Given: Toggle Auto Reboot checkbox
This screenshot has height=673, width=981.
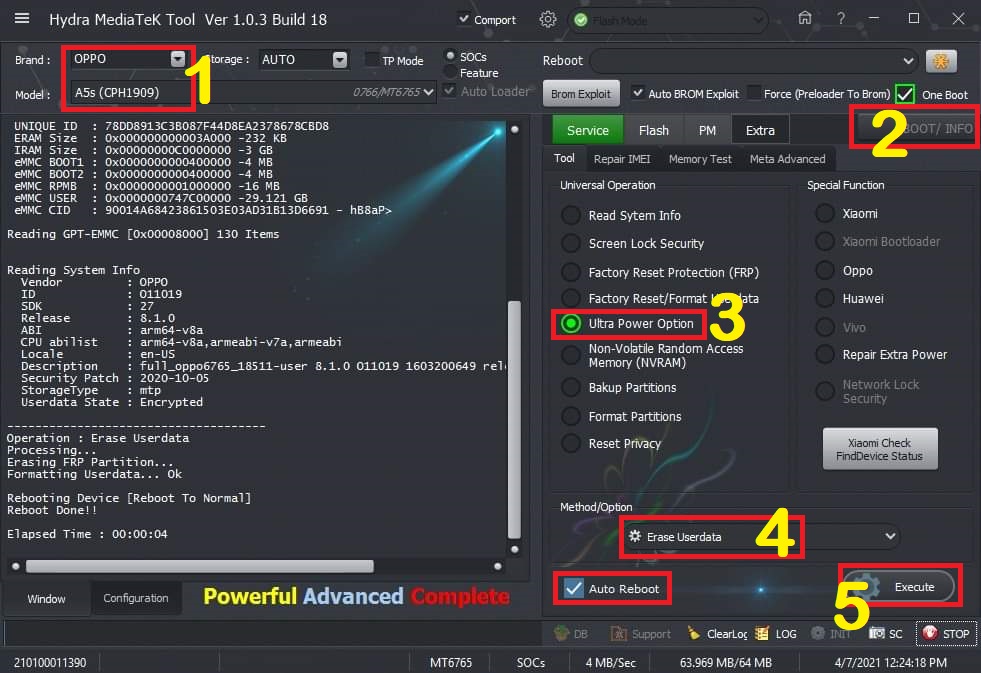Looking at the screenshot, I should pyautogui.click(x=573, y=588).
